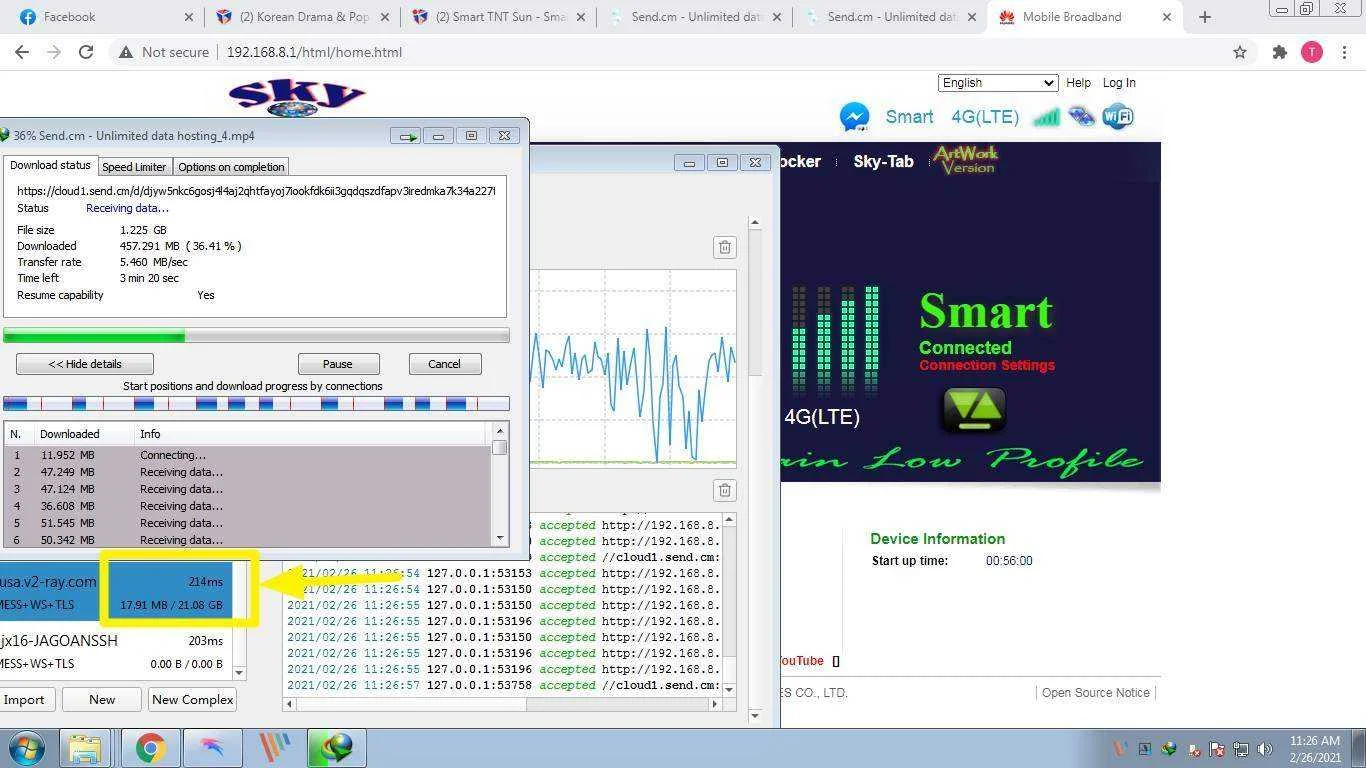Image resolution: width=1366 pixels, height=768 pixels.
Task: Open the Sky-Tab menu item
Action: pos(883,161)
